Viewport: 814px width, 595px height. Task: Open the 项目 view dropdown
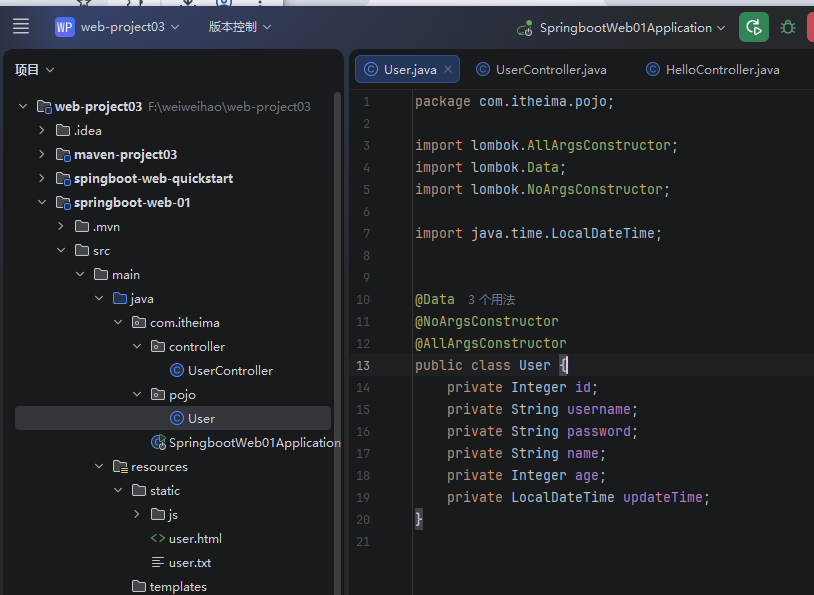pos(34,70)
